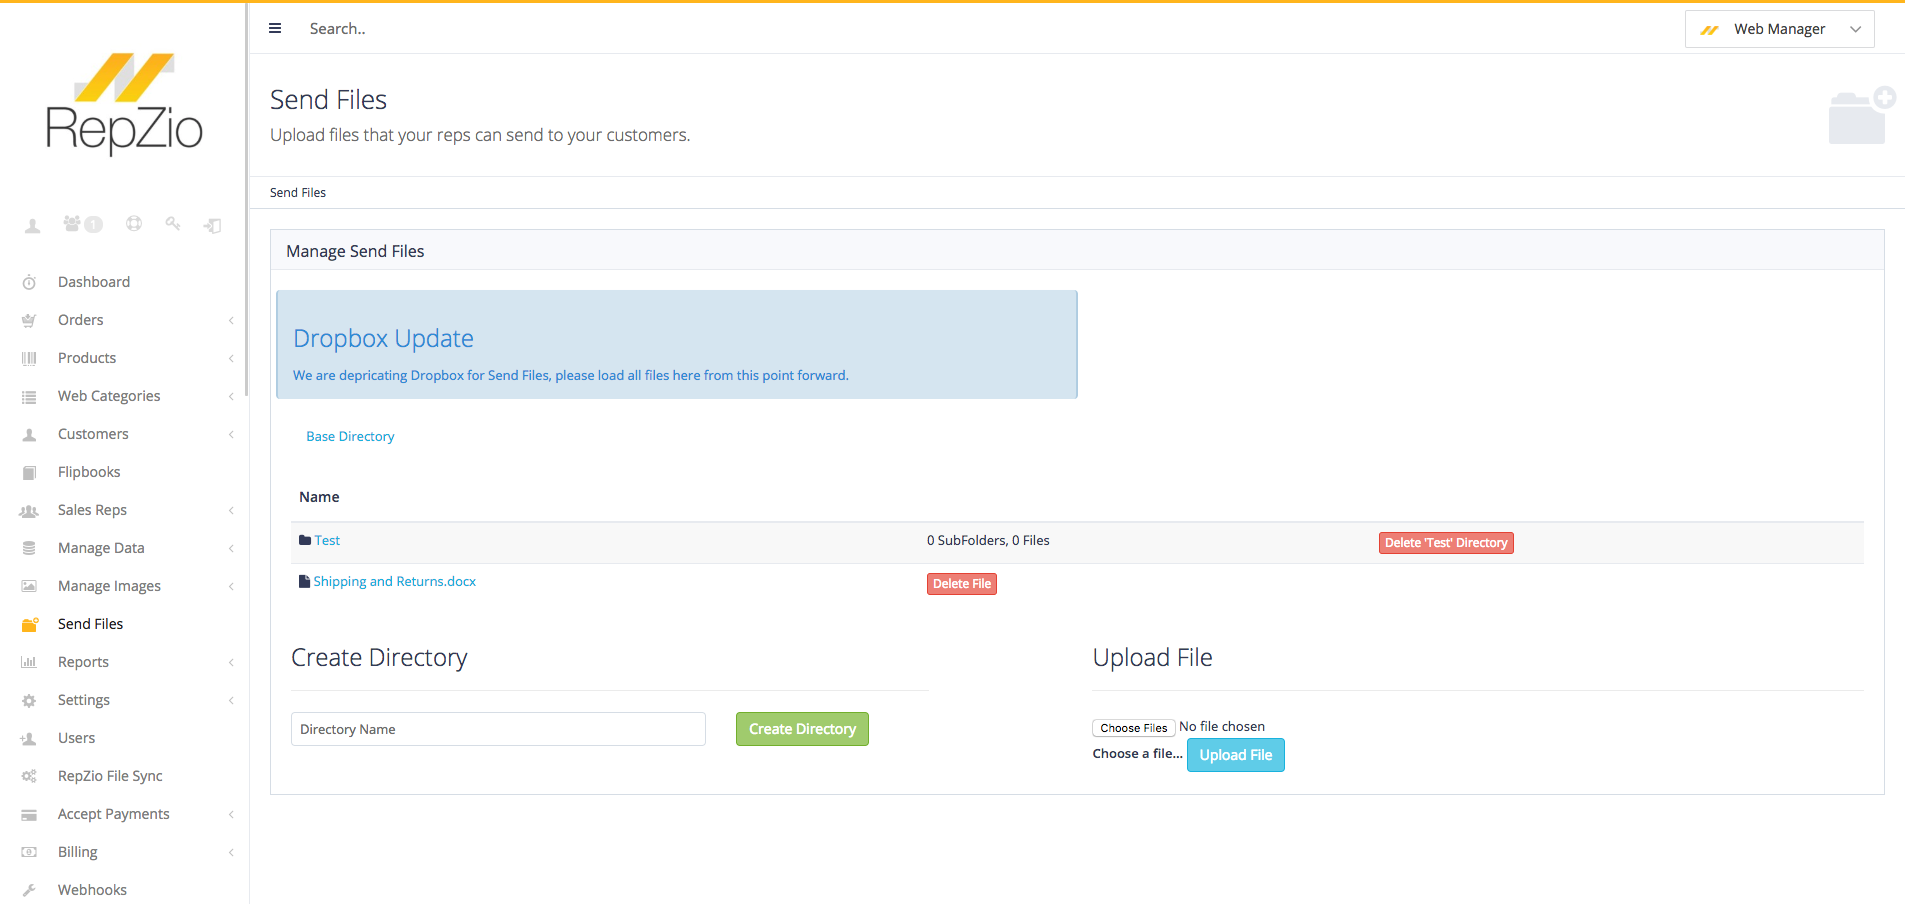1905x904 pixels.
Task: Click the Send Files breadcrumb
Action: pyautogui.click(x=298, y=192)
